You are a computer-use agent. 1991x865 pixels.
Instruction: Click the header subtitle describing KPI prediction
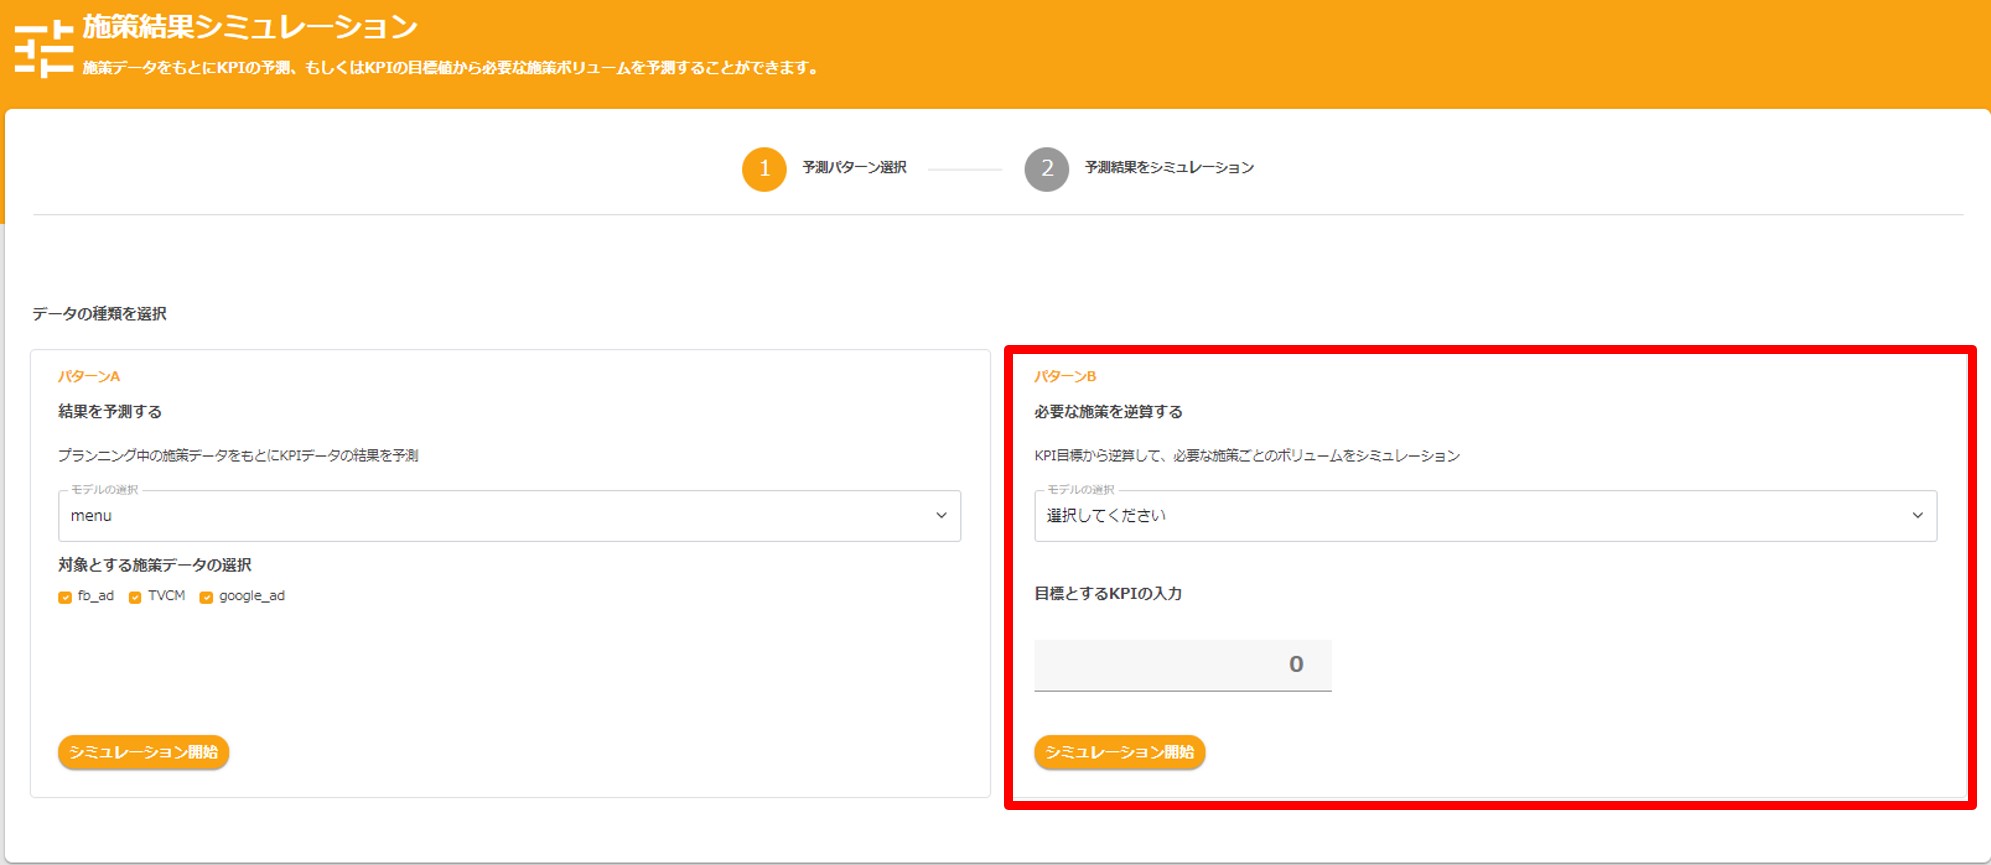(451, 68)
